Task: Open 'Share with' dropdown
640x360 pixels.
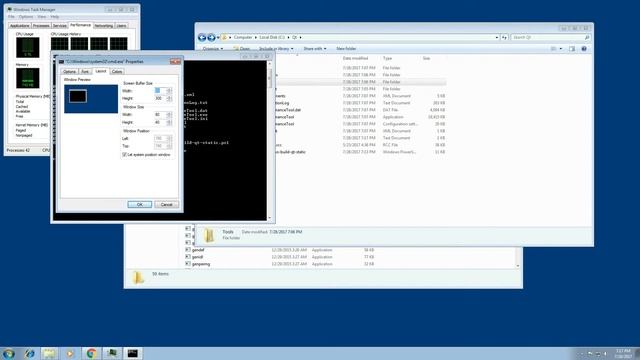Action: pyautogui.click(x=315, y=49)
